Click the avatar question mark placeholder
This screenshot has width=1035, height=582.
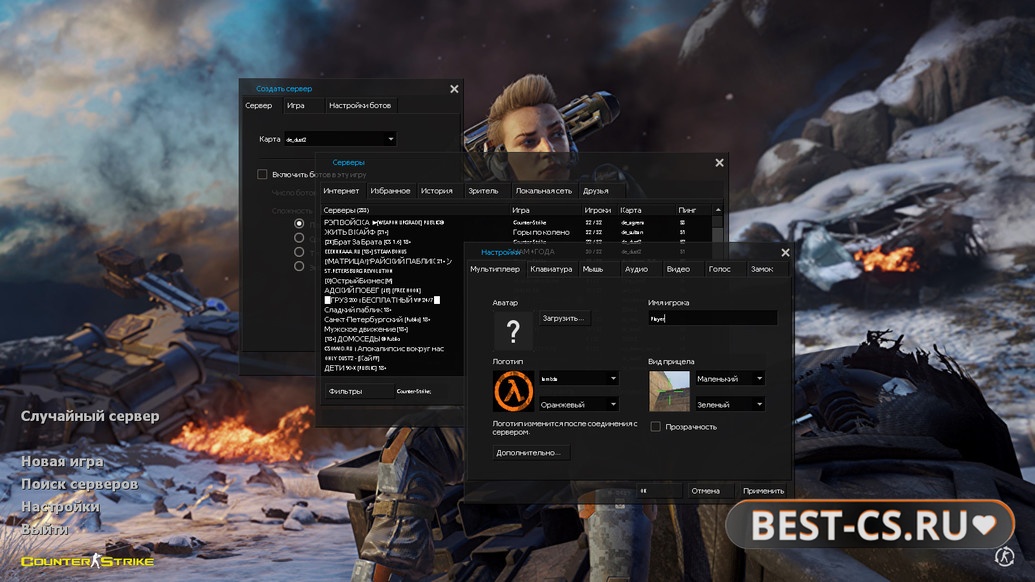click(x=513, y=331)
